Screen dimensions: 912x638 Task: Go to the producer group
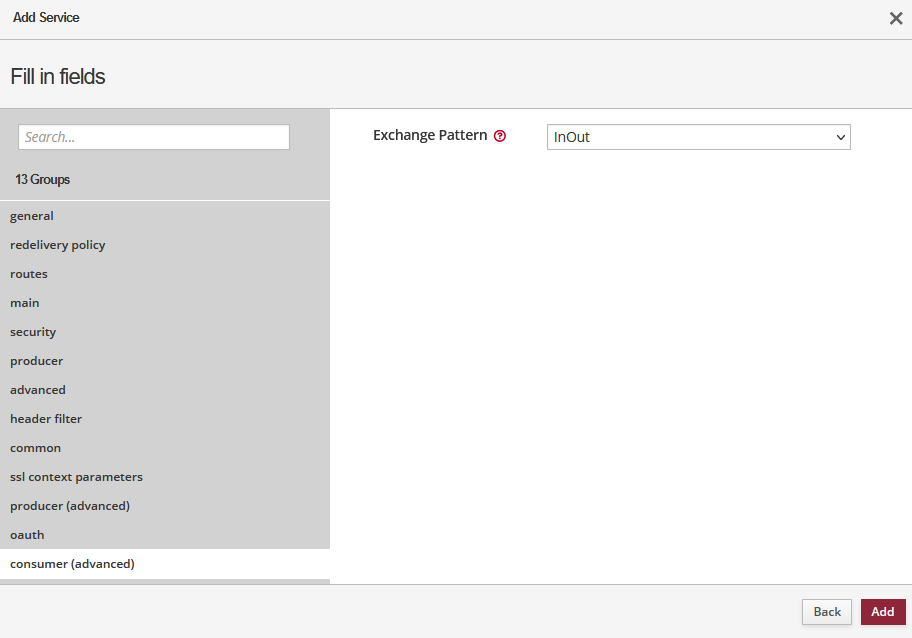[36, 361]
